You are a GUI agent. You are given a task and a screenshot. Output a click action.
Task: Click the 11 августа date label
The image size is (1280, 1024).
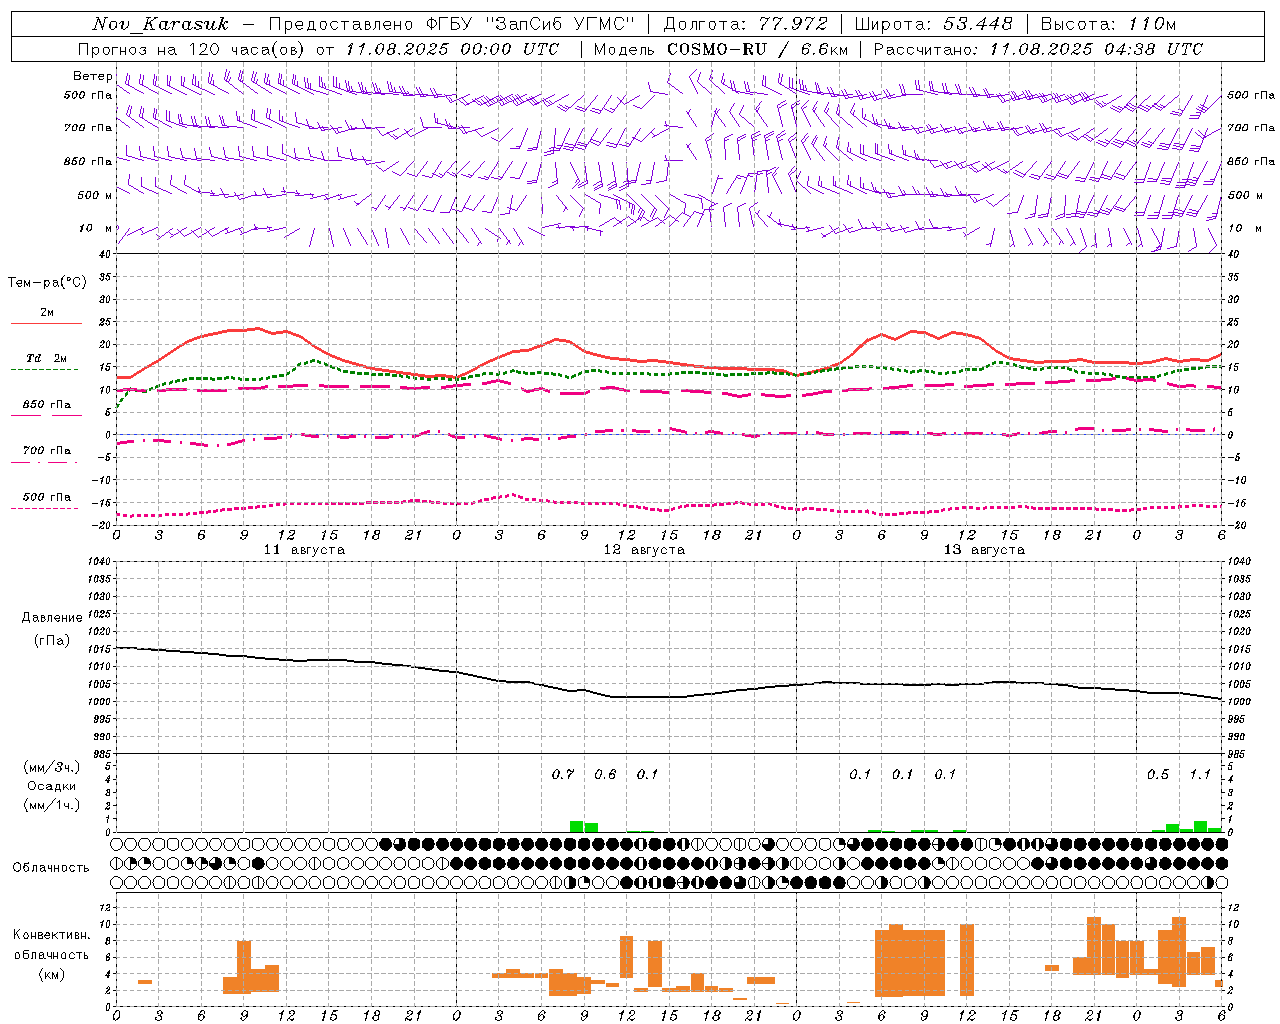[x=304, y=550]
